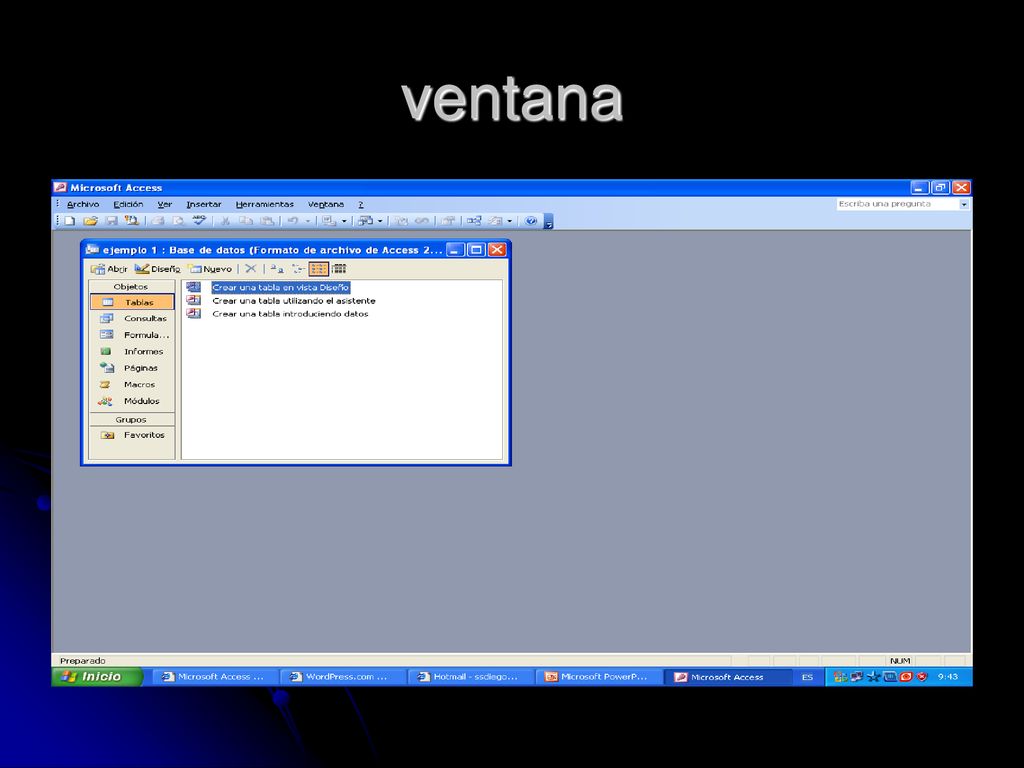
Task: Click the New Object icon in toolbar
Action: coord(495,221)
